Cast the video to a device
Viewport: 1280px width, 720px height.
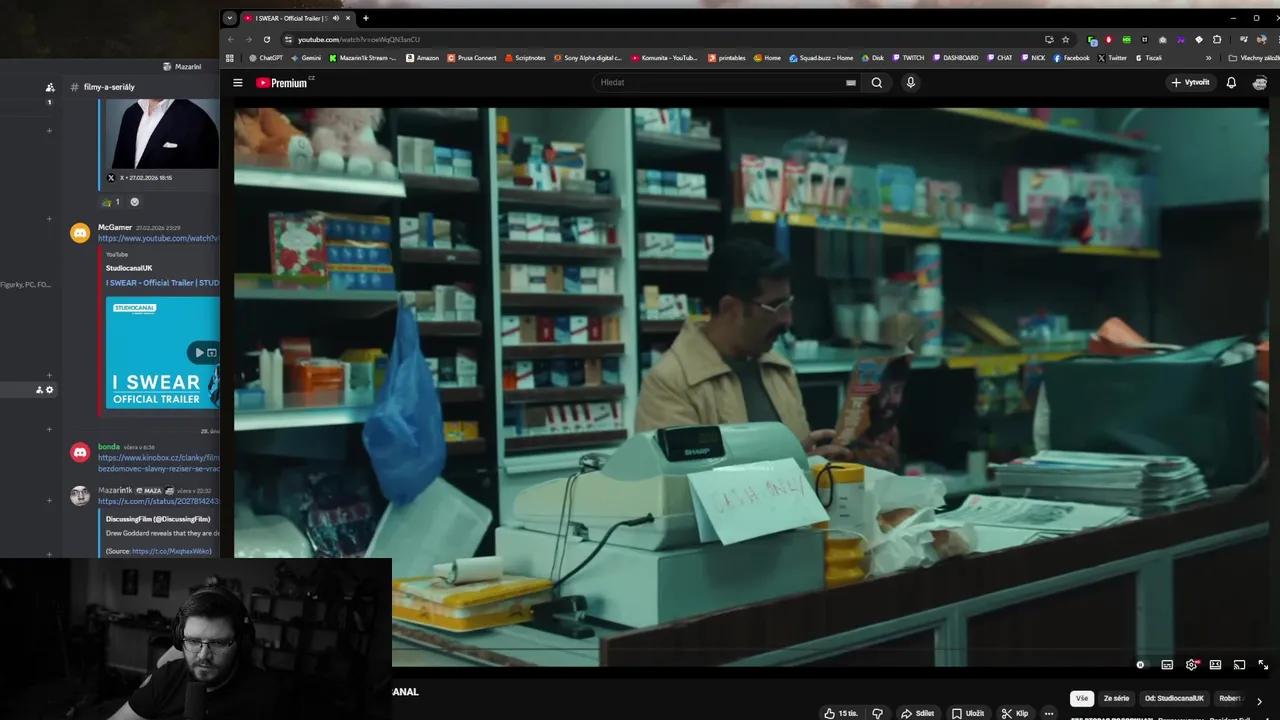click(1239, 665)
